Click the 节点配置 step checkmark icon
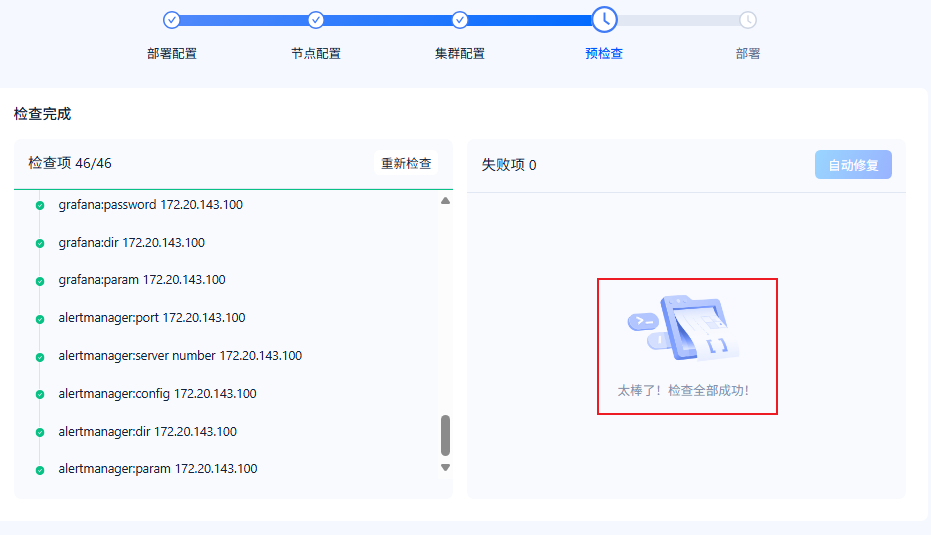 (316, 20)
